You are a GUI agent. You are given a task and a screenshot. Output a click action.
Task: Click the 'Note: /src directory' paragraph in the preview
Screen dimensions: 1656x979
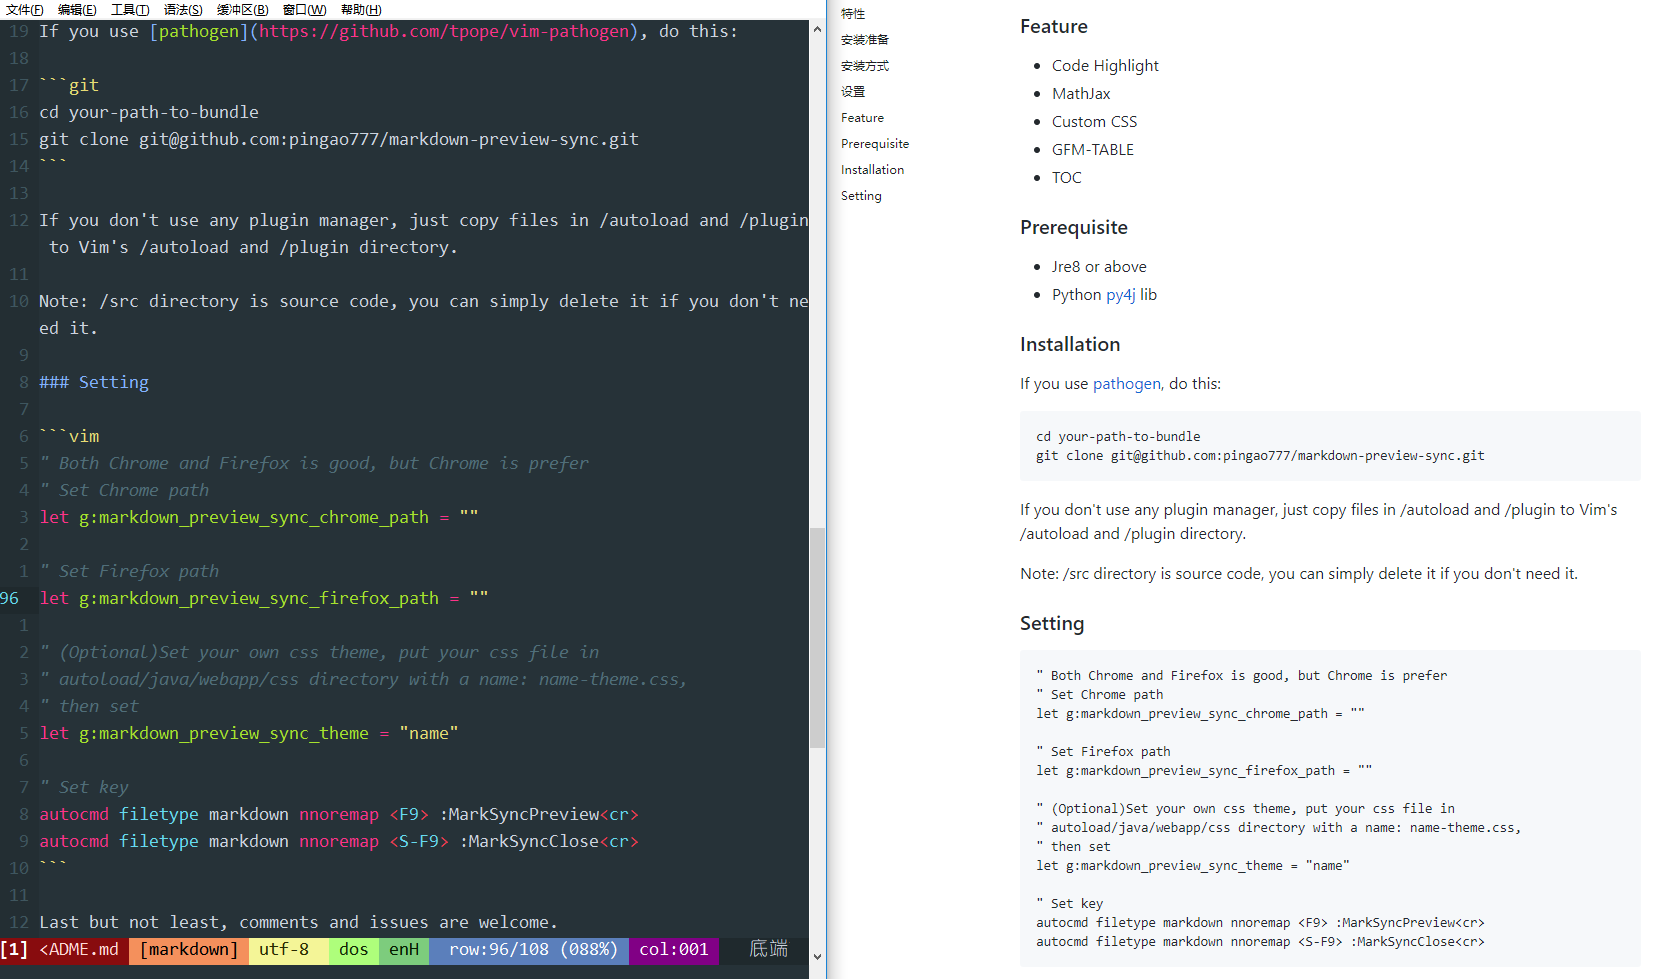[1299, 574]
